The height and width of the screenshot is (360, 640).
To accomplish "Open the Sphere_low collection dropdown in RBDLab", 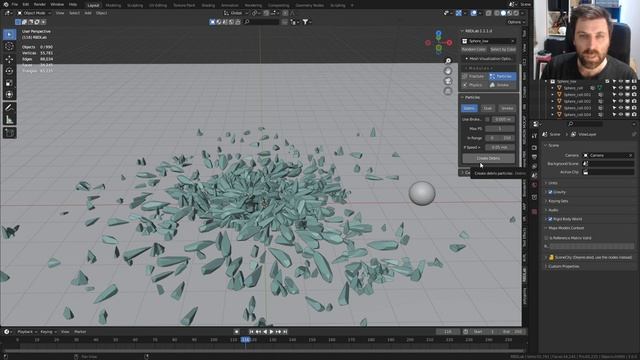I will pyautogui.click(x=489, y=41).
